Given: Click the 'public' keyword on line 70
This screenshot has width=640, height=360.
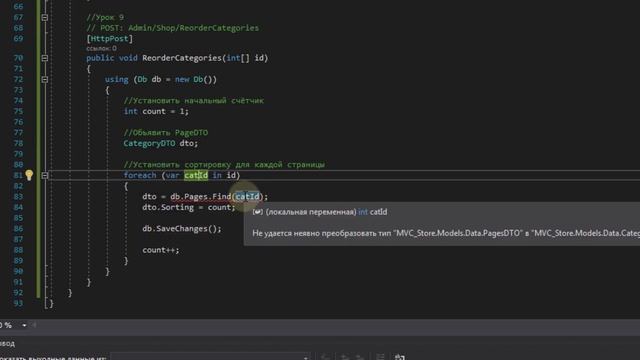Looking at the screenshot, I should coord(100,58).
